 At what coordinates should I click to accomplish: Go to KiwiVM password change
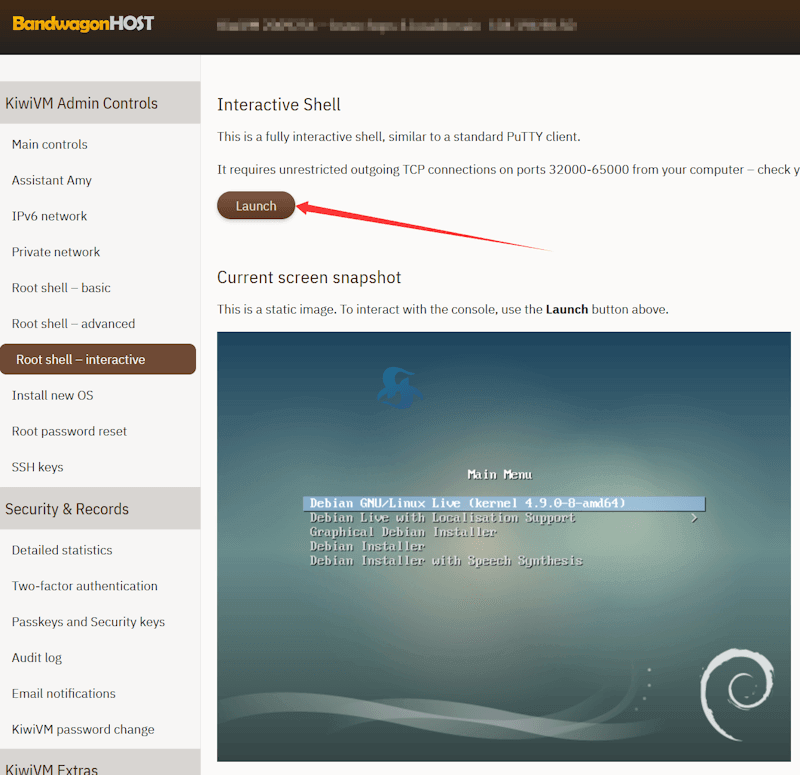point(83,729)
